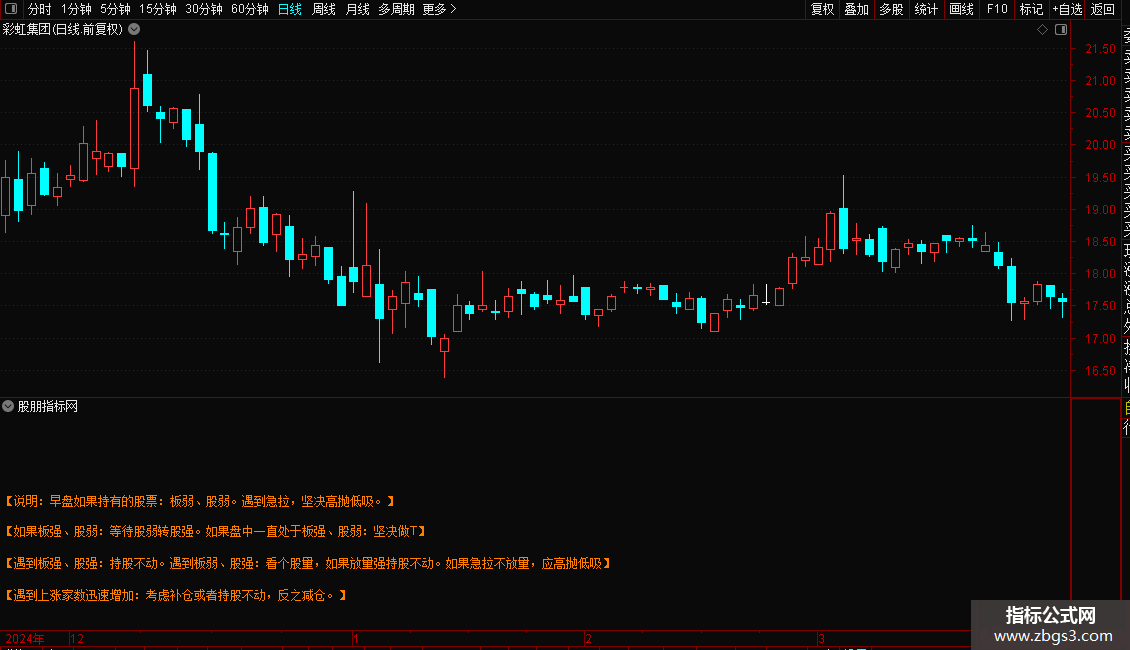Viewport: 1130px width, 650px height.
Task: Open the 复权 adjustment option
Action: tap(822, 9)
